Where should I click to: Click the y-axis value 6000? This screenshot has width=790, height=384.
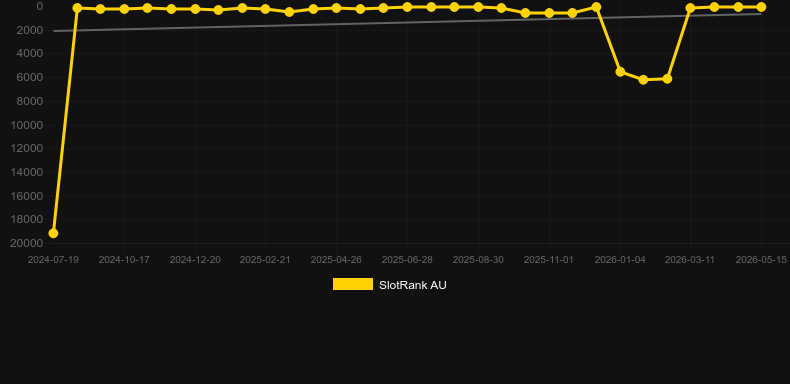pos(30,77)
